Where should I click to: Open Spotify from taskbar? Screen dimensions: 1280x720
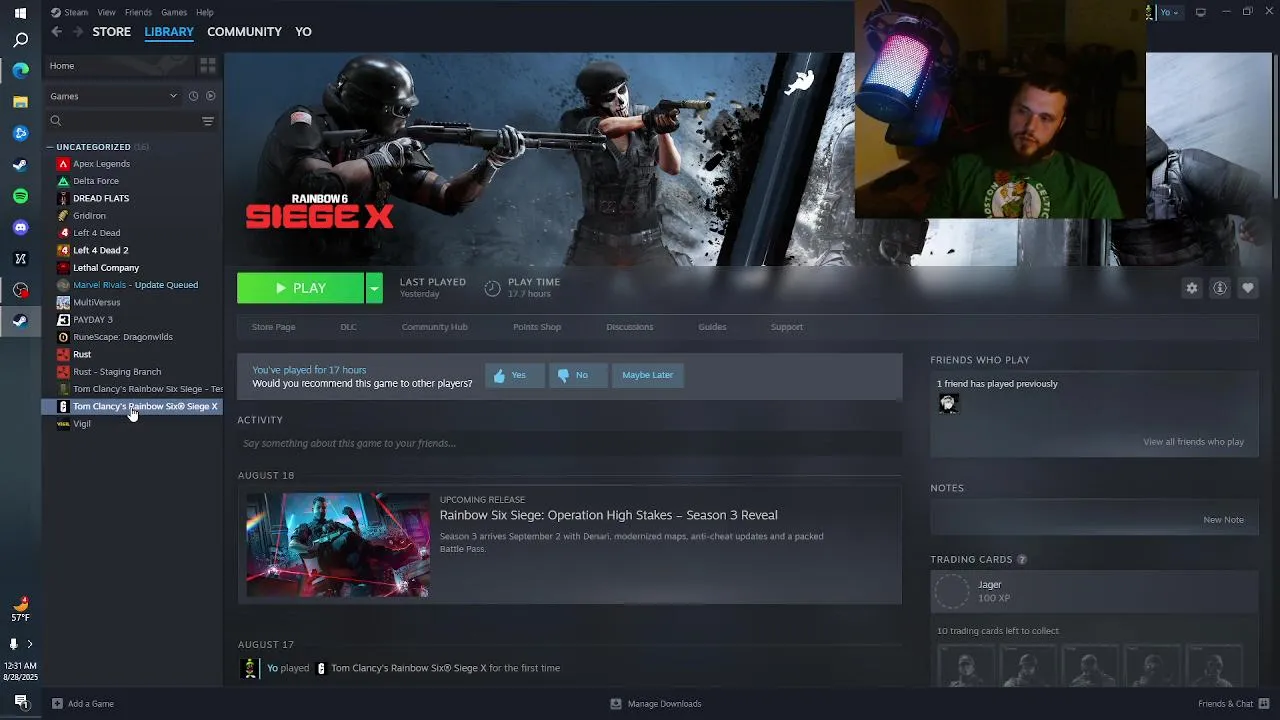(20, 196)
